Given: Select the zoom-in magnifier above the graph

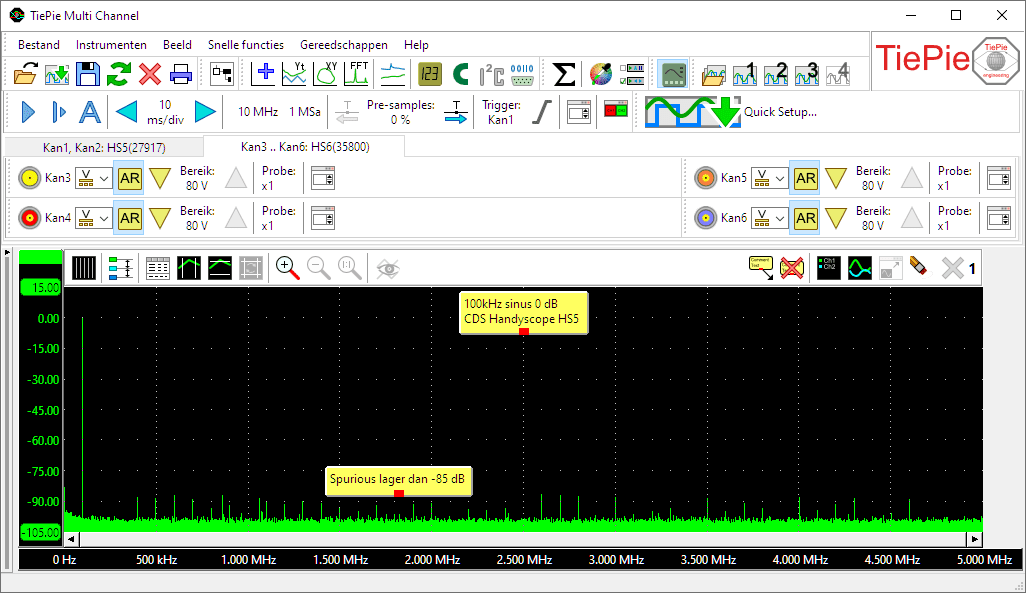Looking at the screenshot, I should tap(285, 268).
